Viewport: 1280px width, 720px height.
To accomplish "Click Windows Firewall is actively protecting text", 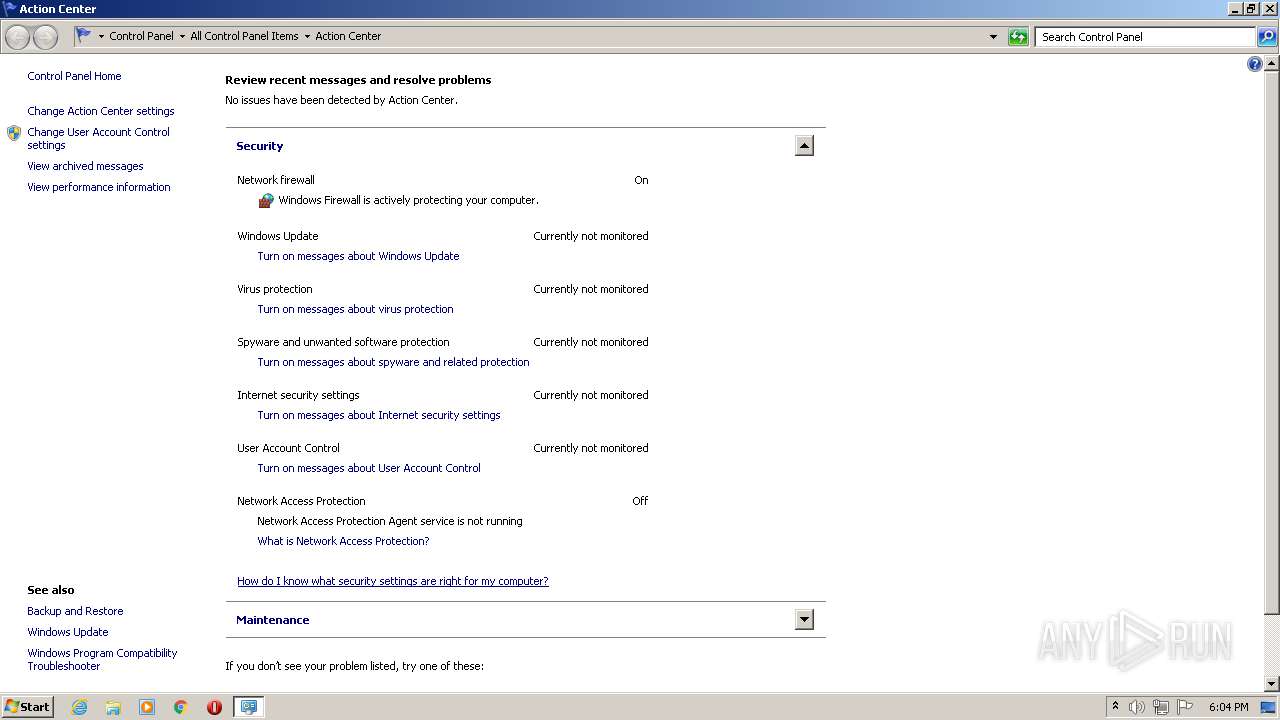I will (408, 200).
